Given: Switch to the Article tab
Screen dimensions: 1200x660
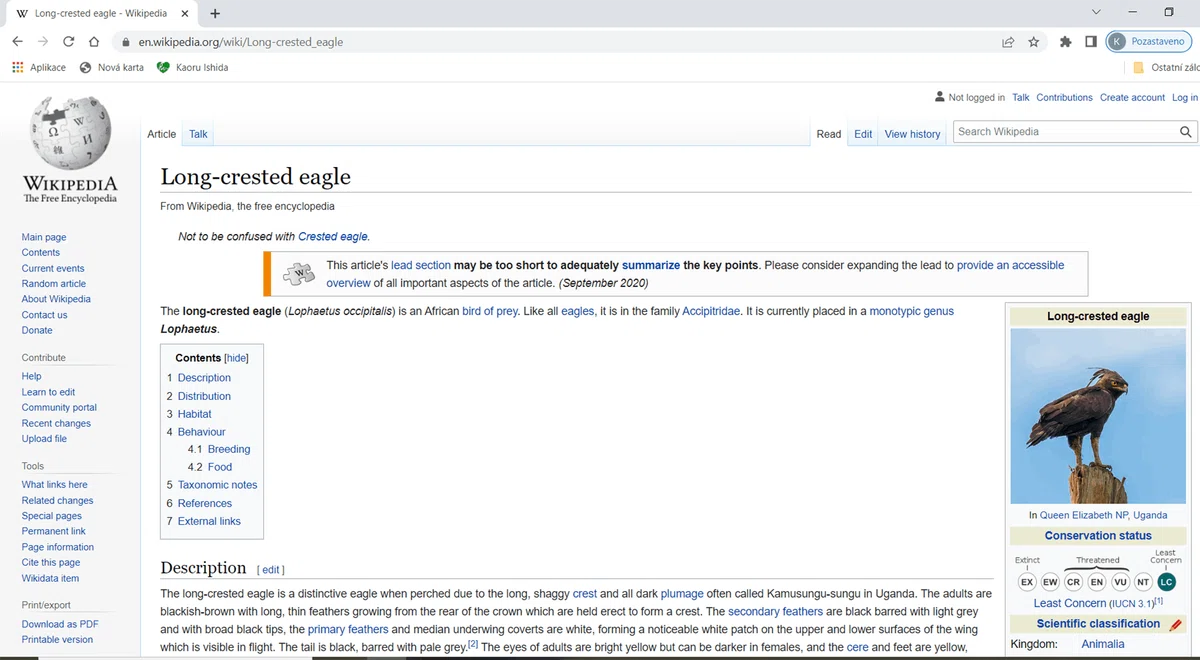Looking at the screenshot, I should [x=162, y=134].
